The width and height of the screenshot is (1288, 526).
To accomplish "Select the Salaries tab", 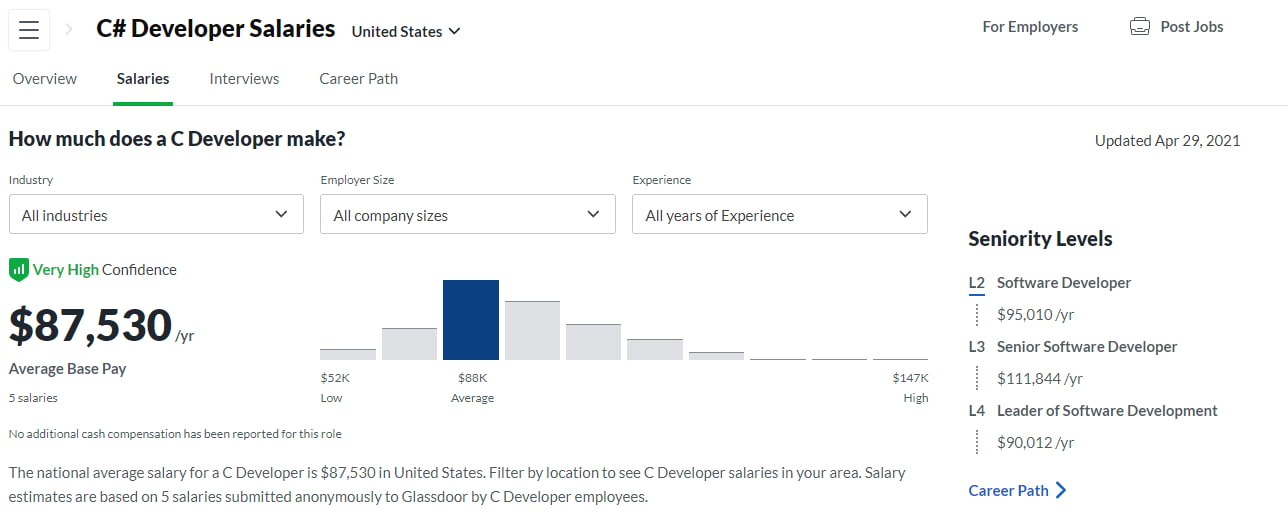I will pyautogui.click(x=143, y=78).
